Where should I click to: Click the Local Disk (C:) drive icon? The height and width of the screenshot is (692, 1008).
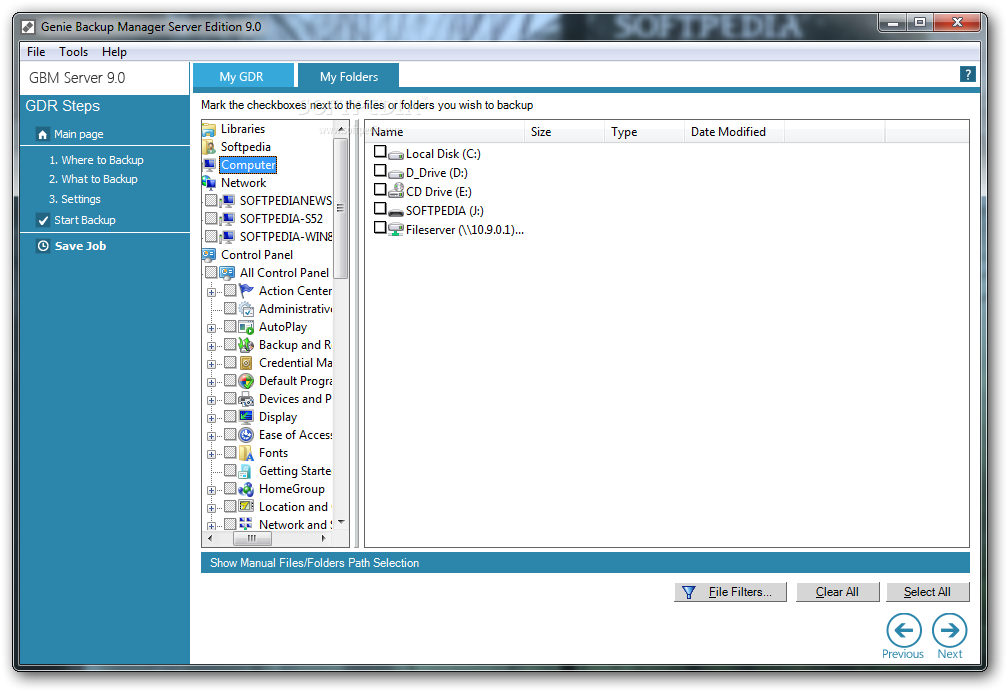(x=396, y=155)
